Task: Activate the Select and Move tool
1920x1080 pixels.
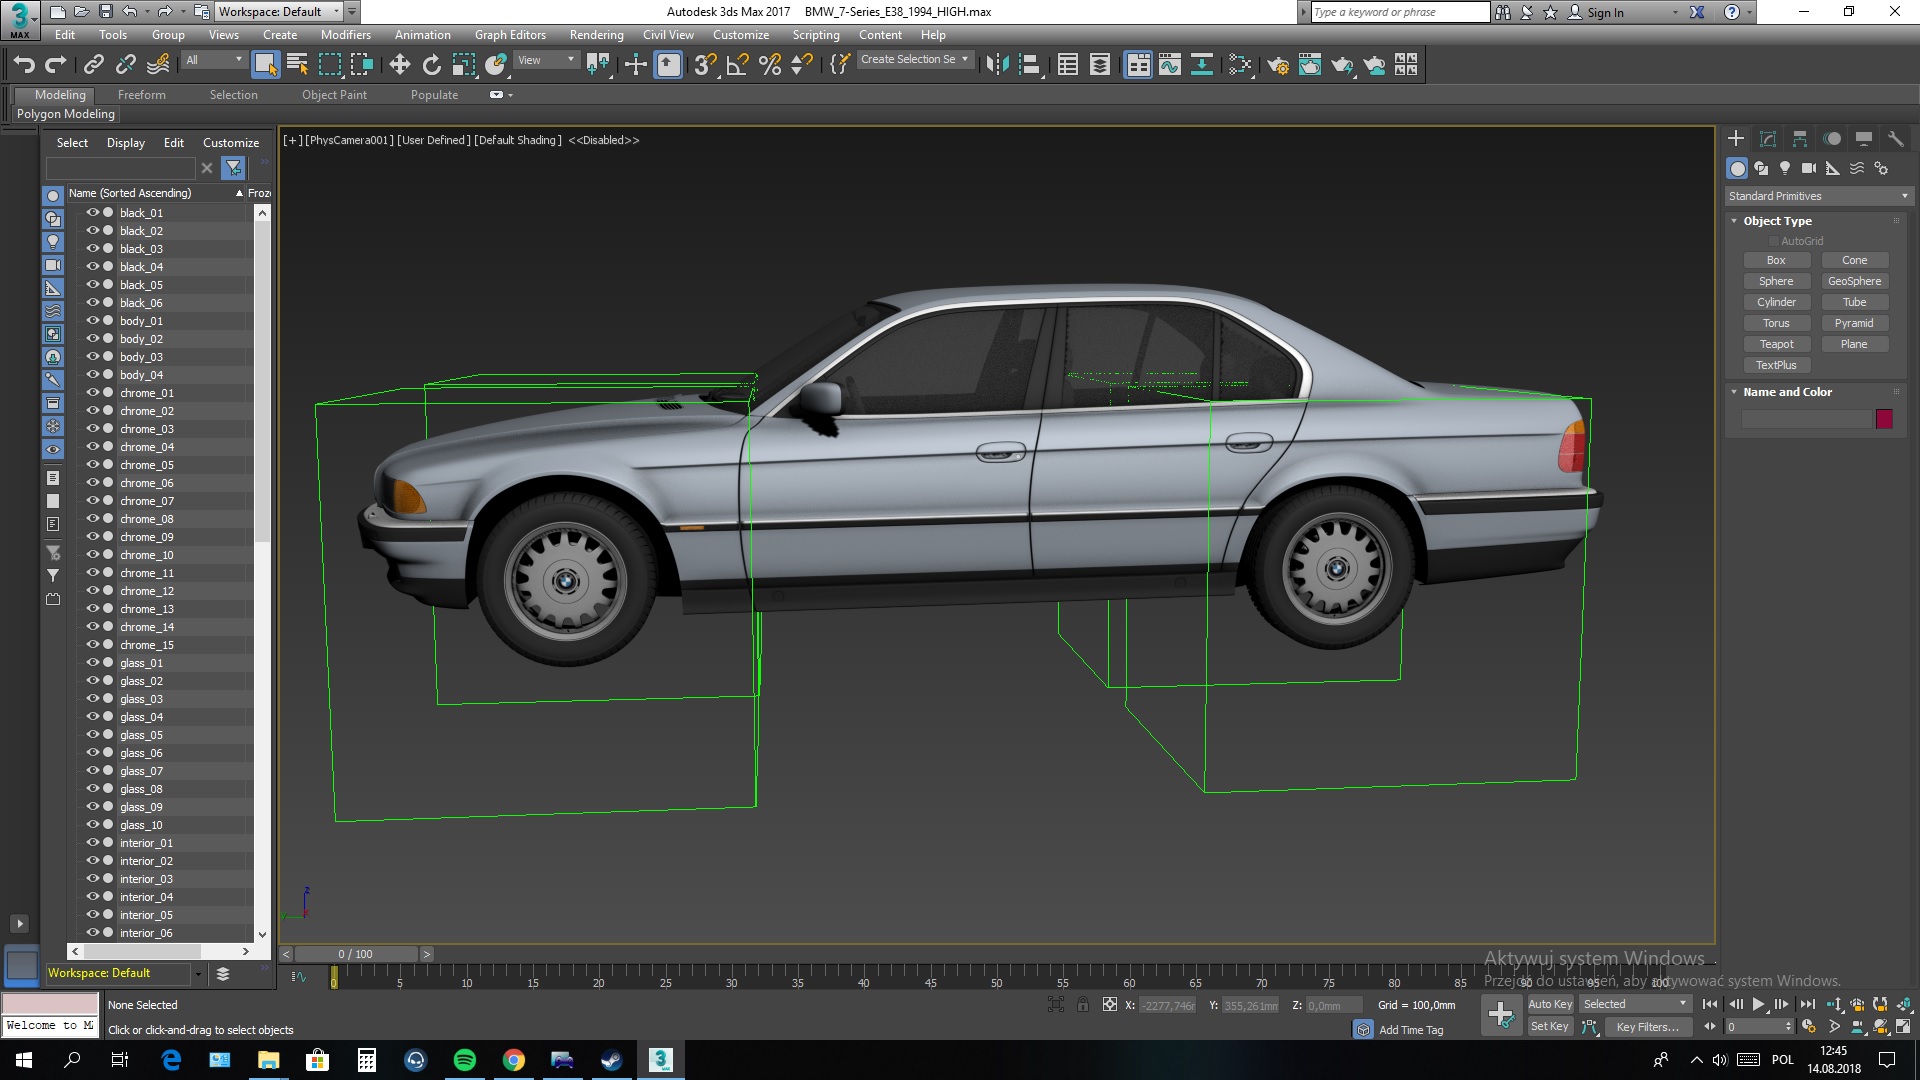Action: tap(399, 65)
